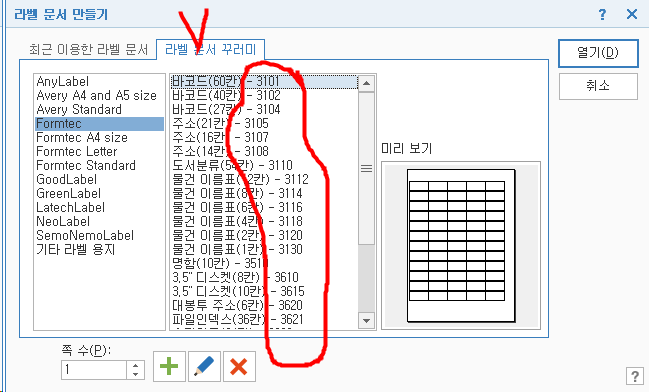This screenshot has height=392, width=649.
Task: Click the help icon at bottom right corner
Action: pos(635,376)
